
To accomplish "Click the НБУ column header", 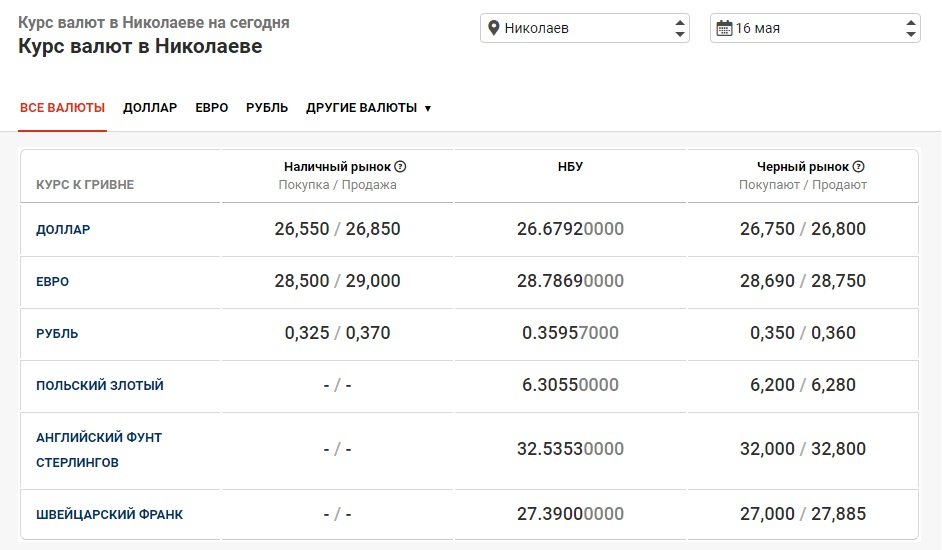I will [570, 167].
